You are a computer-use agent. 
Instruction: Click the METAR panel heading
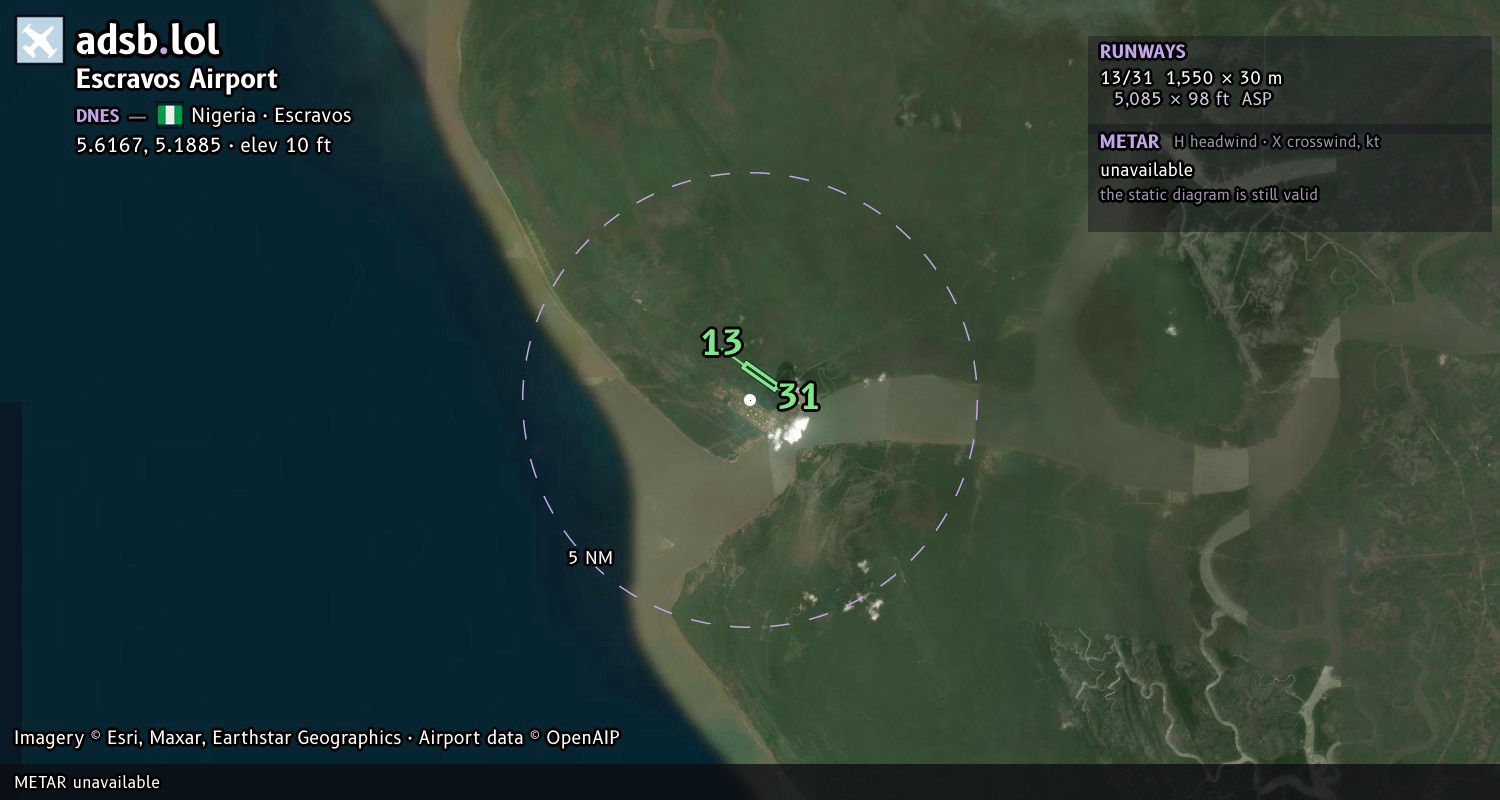click(x=1129, y=142)
